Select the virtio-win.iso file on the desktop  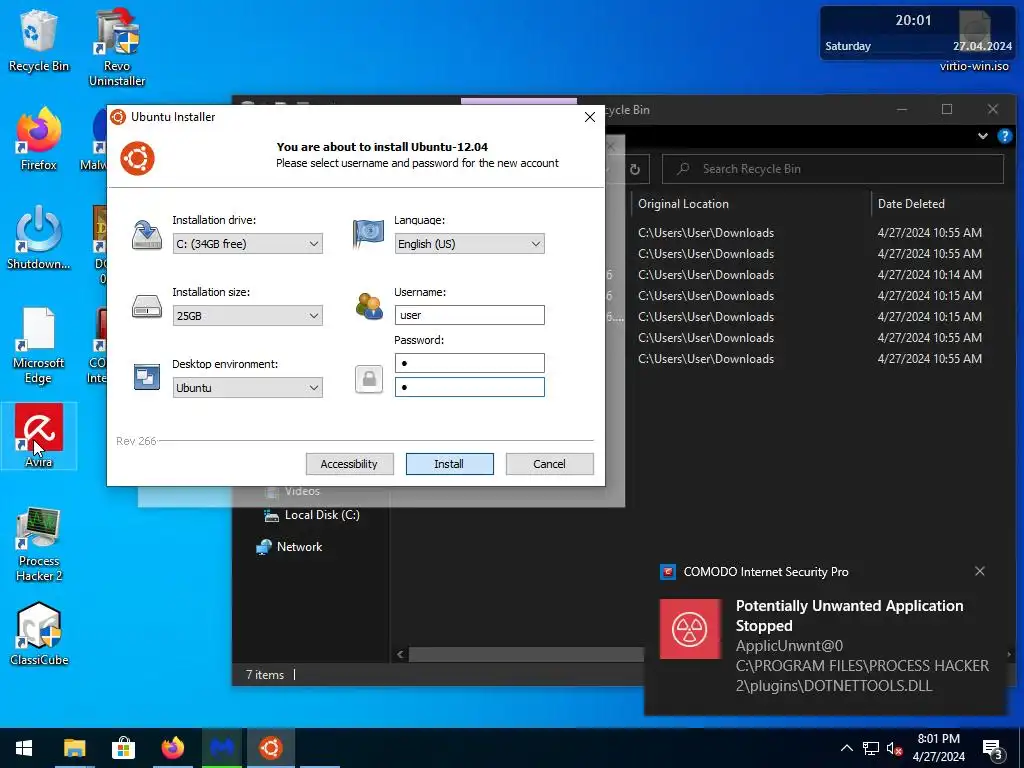click(x=974, y=40)
